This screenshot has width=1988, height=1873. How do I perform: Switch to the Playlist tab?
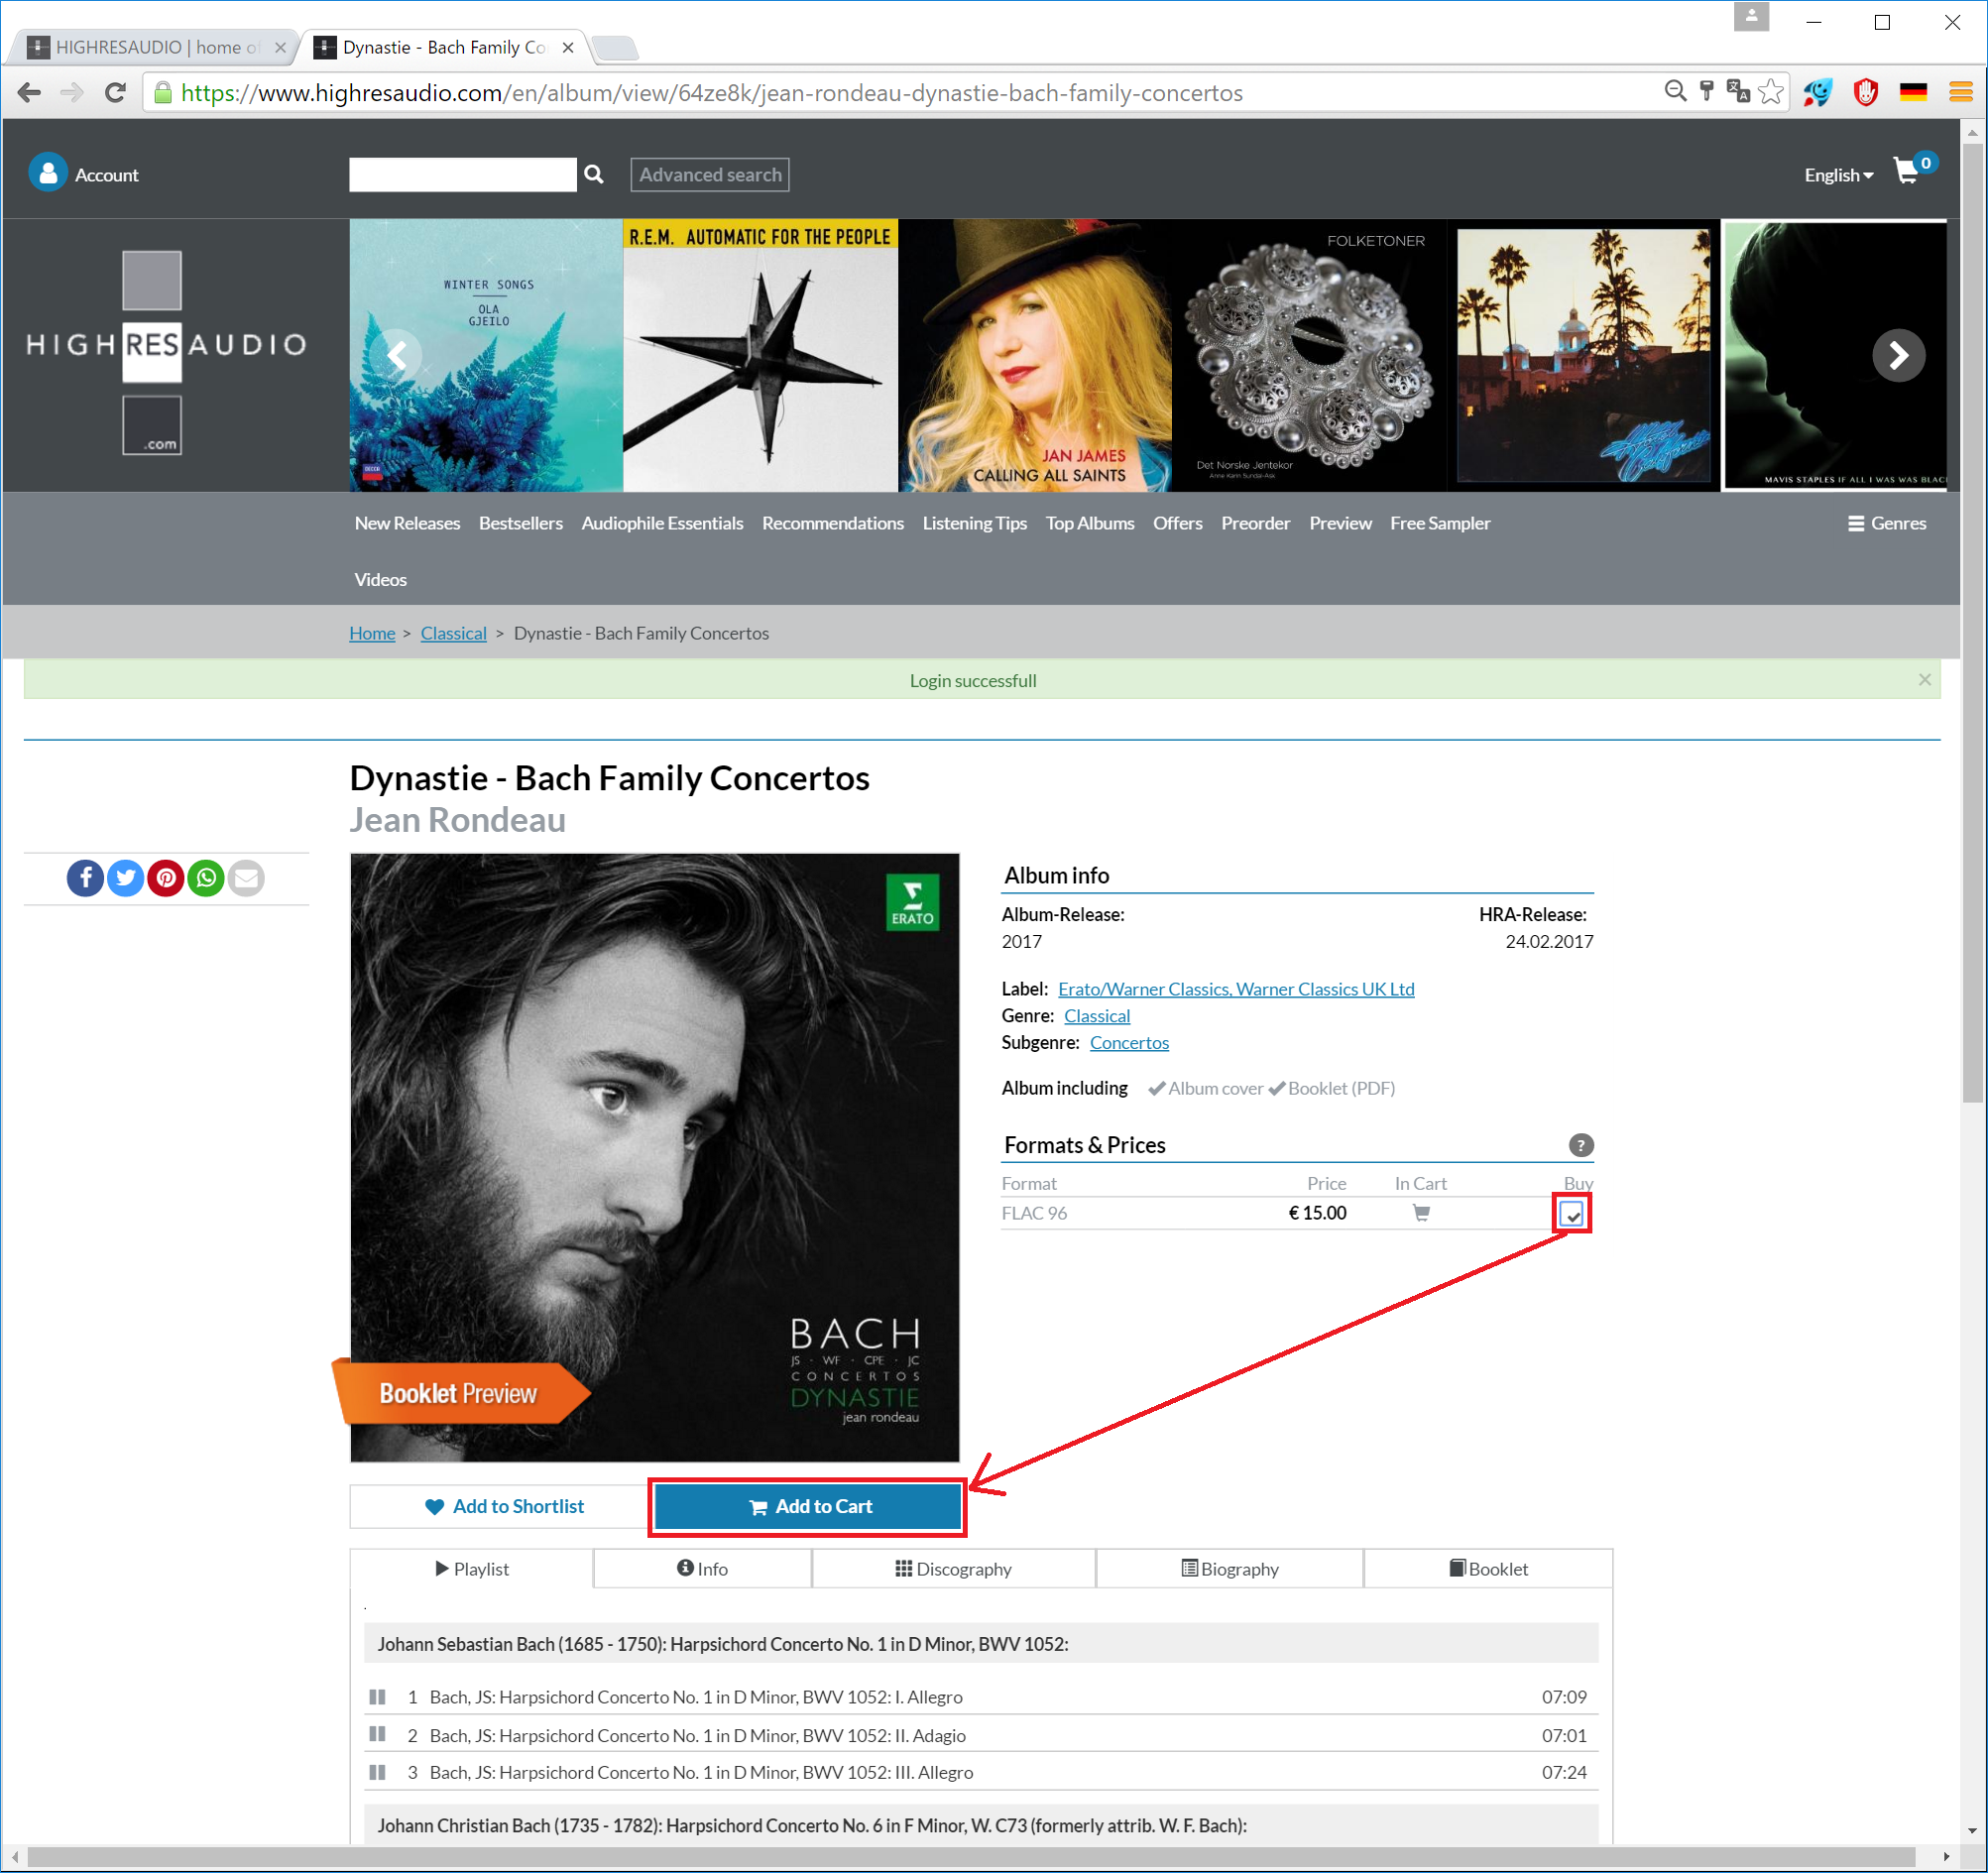472,1569
